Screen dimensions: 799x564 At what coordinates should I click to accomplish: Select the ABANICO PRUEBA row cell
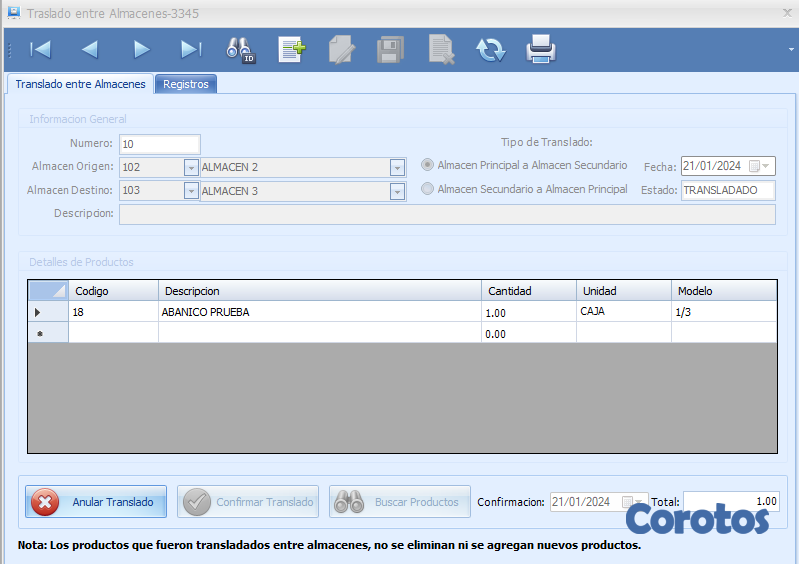[318, 312]
